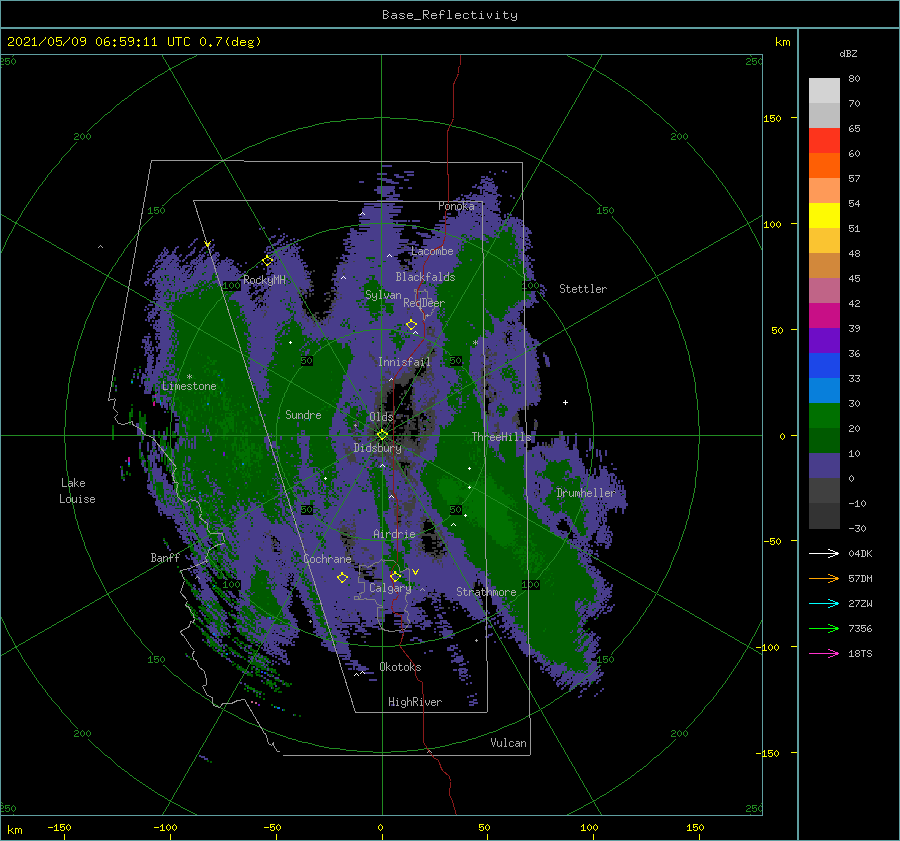Click the 80 value on the dBZ scale
The height and width of the screenshot is (841, 900).
[x=854, y=79]
